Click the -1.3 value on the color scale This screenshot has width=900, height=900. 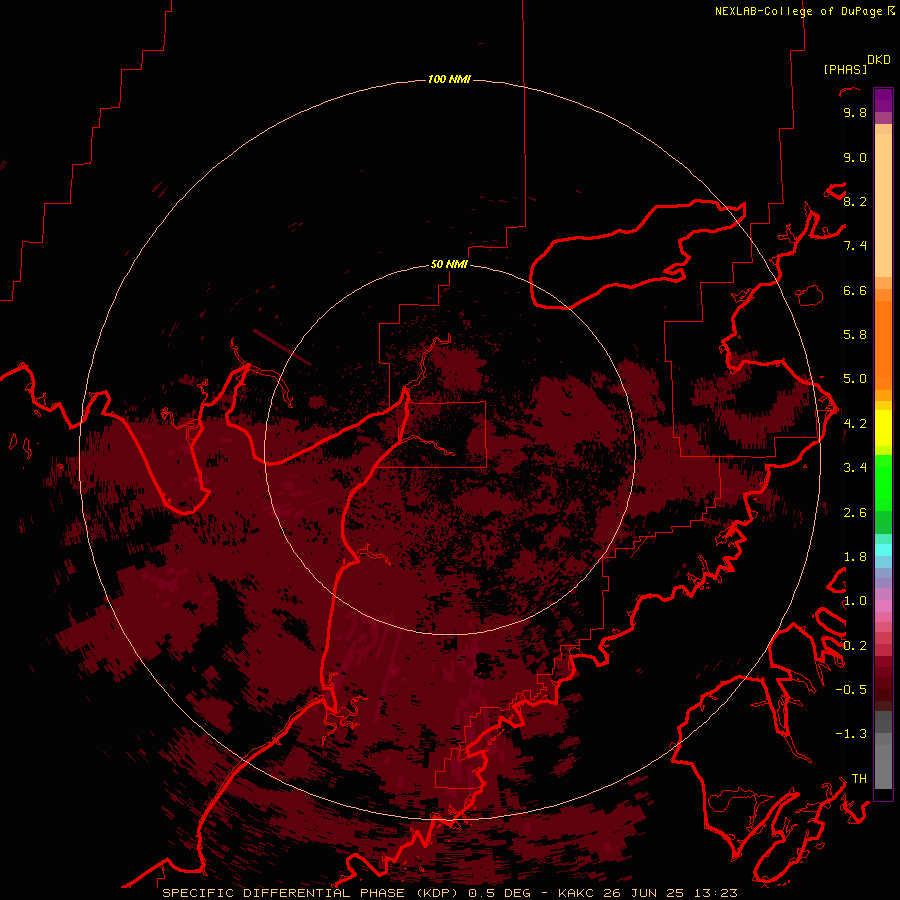[x=851, y=734]
